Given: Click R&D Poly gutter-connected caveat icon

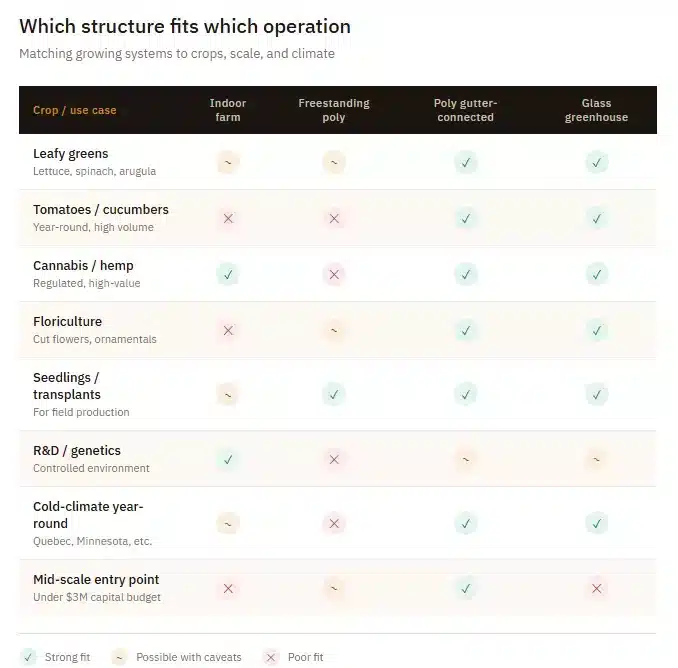Looking at the screenshot, I should (x=465, y=459).
